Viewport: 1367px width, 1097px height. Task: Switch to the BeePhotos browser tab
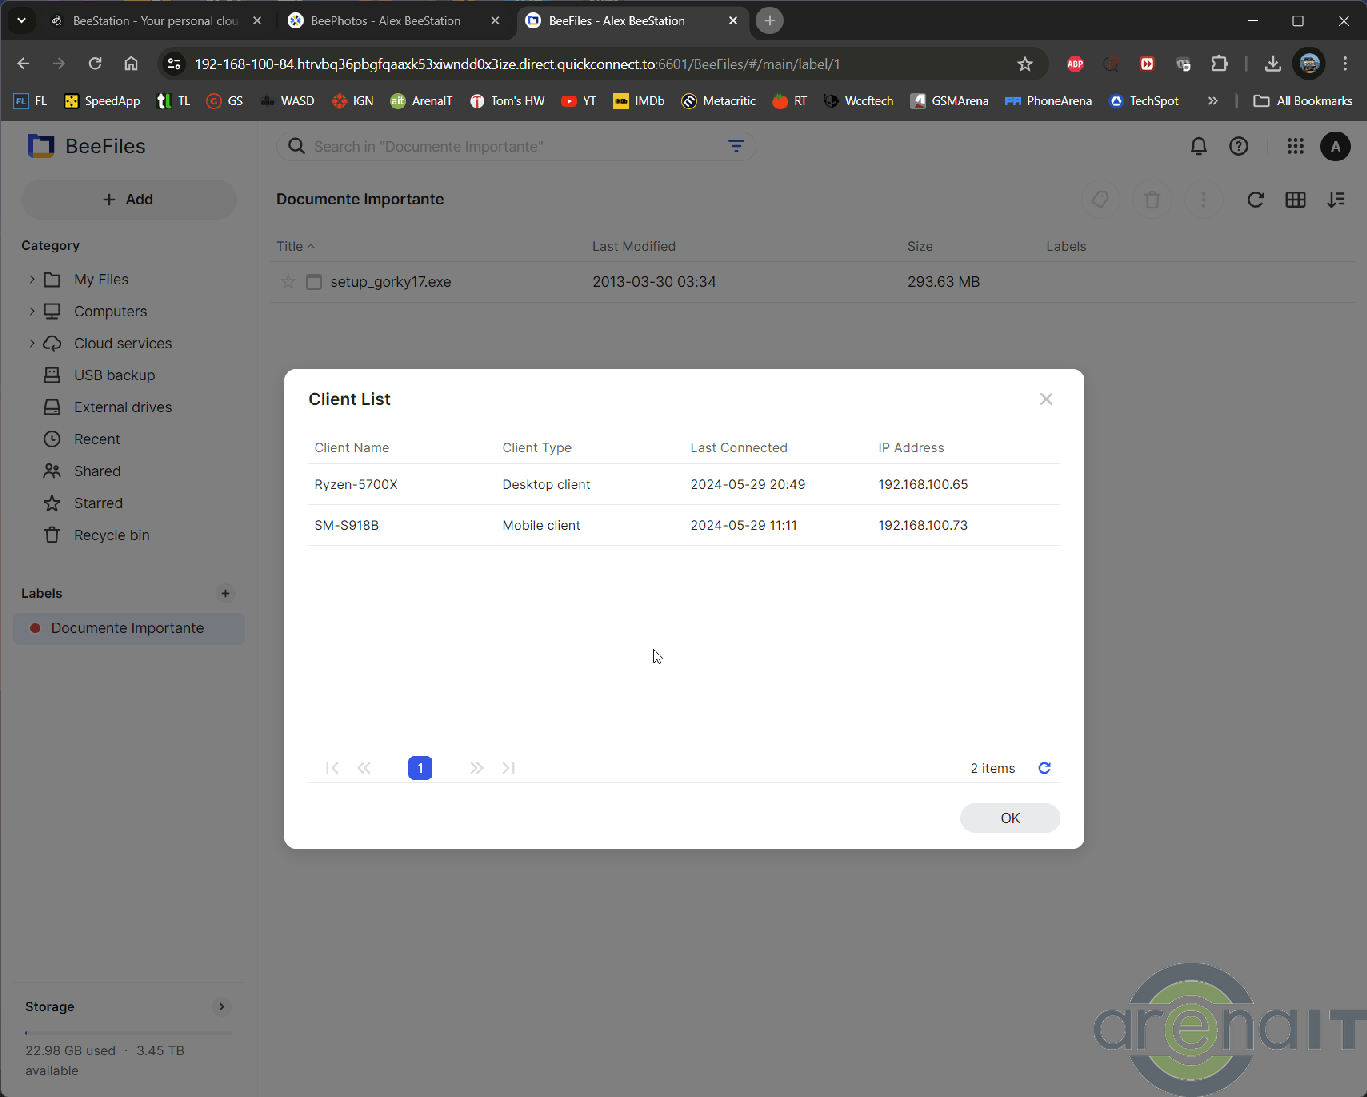coord(385,21)
